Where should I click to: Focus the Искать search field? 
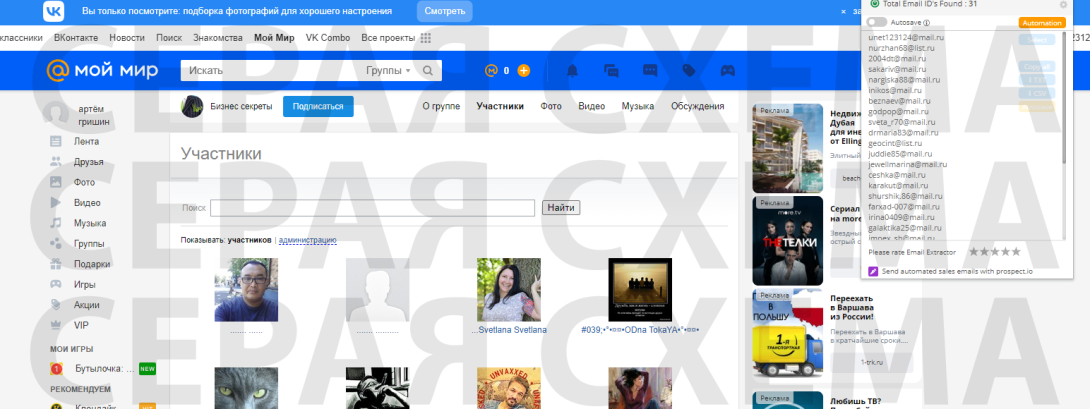pyautogui.click(x=271, y=70)
